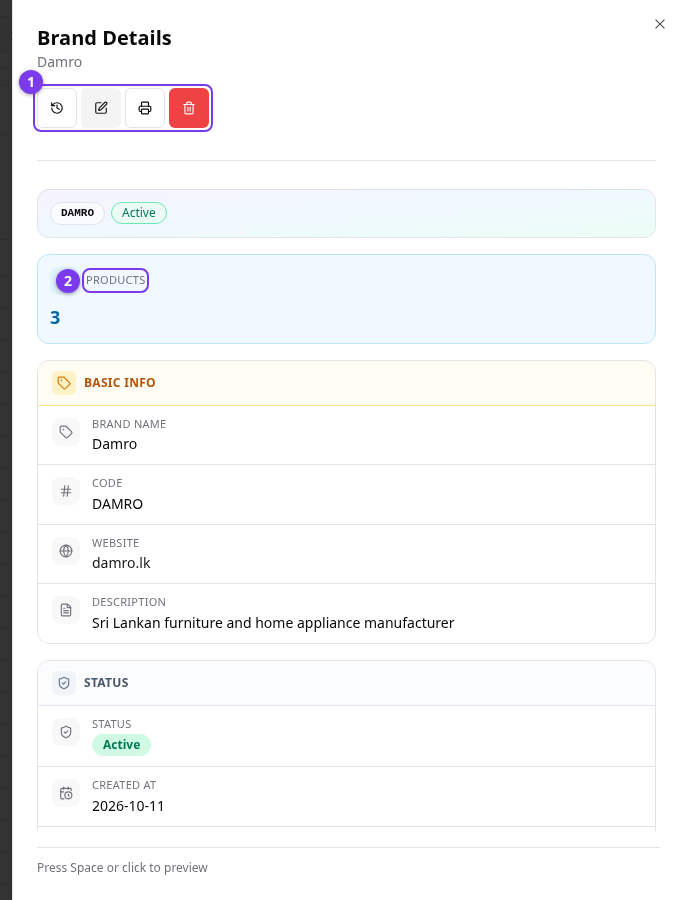The height and width of the screenshot is (900, 684).
Task: Click the PRODUCTS label
Action: point(115,280)
